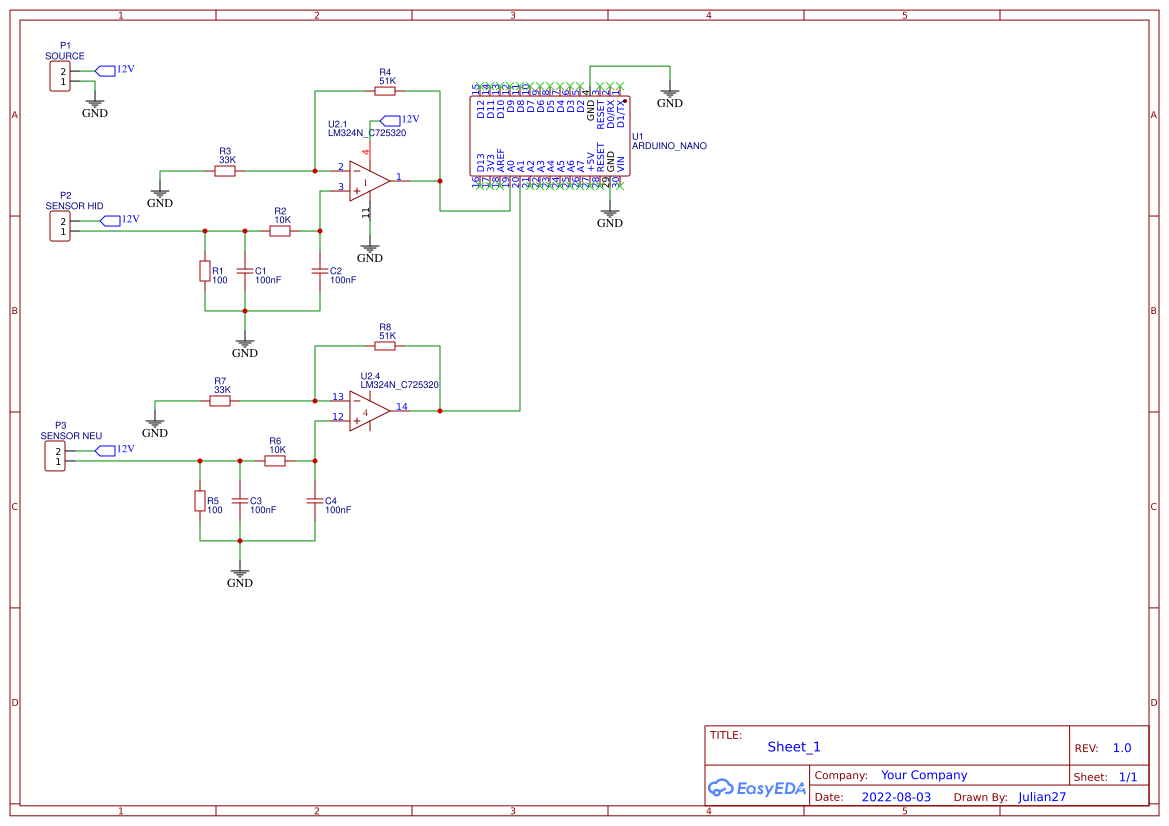This screenshot has height=826, width=1169.
Task: Select the Julian27 drawn-by text
Action: [1042, 797]
